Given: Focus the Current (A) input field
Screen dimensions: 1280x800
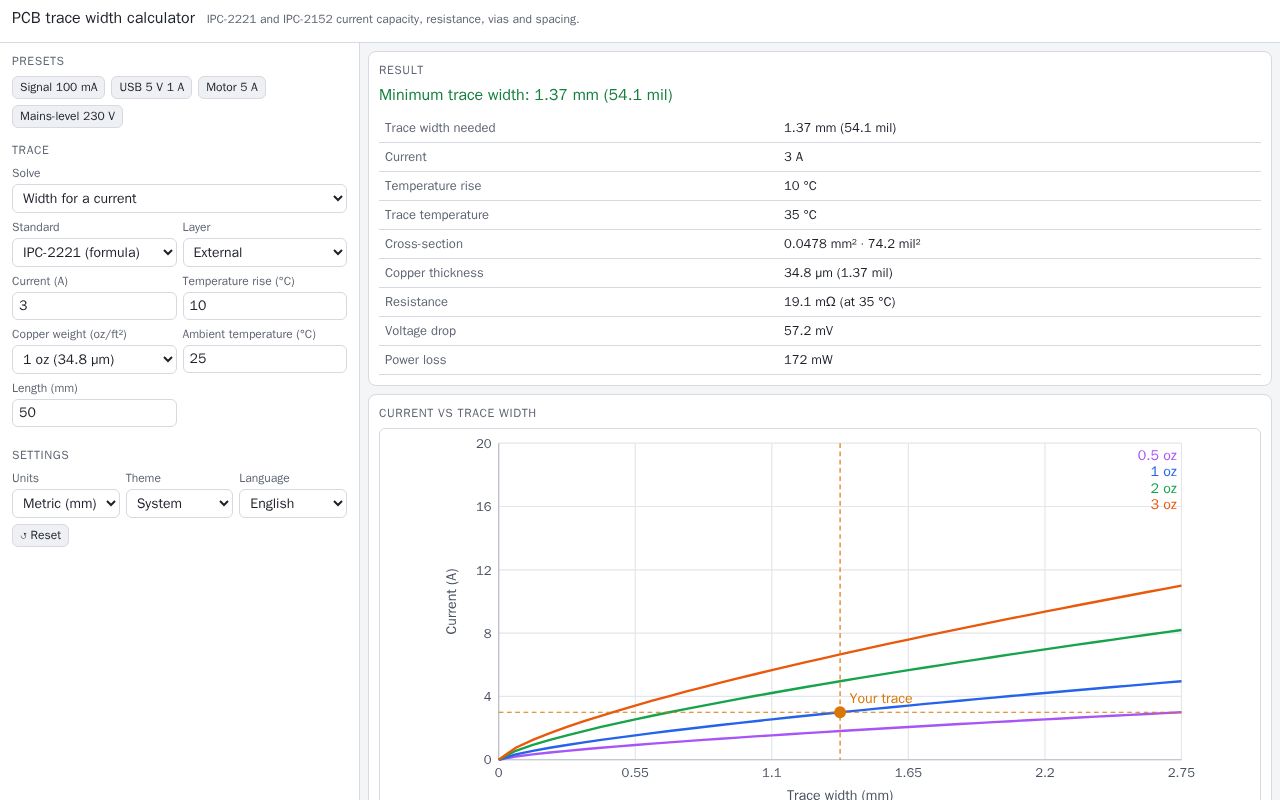Looking at the screenshot, I should [x=94, y=305].
